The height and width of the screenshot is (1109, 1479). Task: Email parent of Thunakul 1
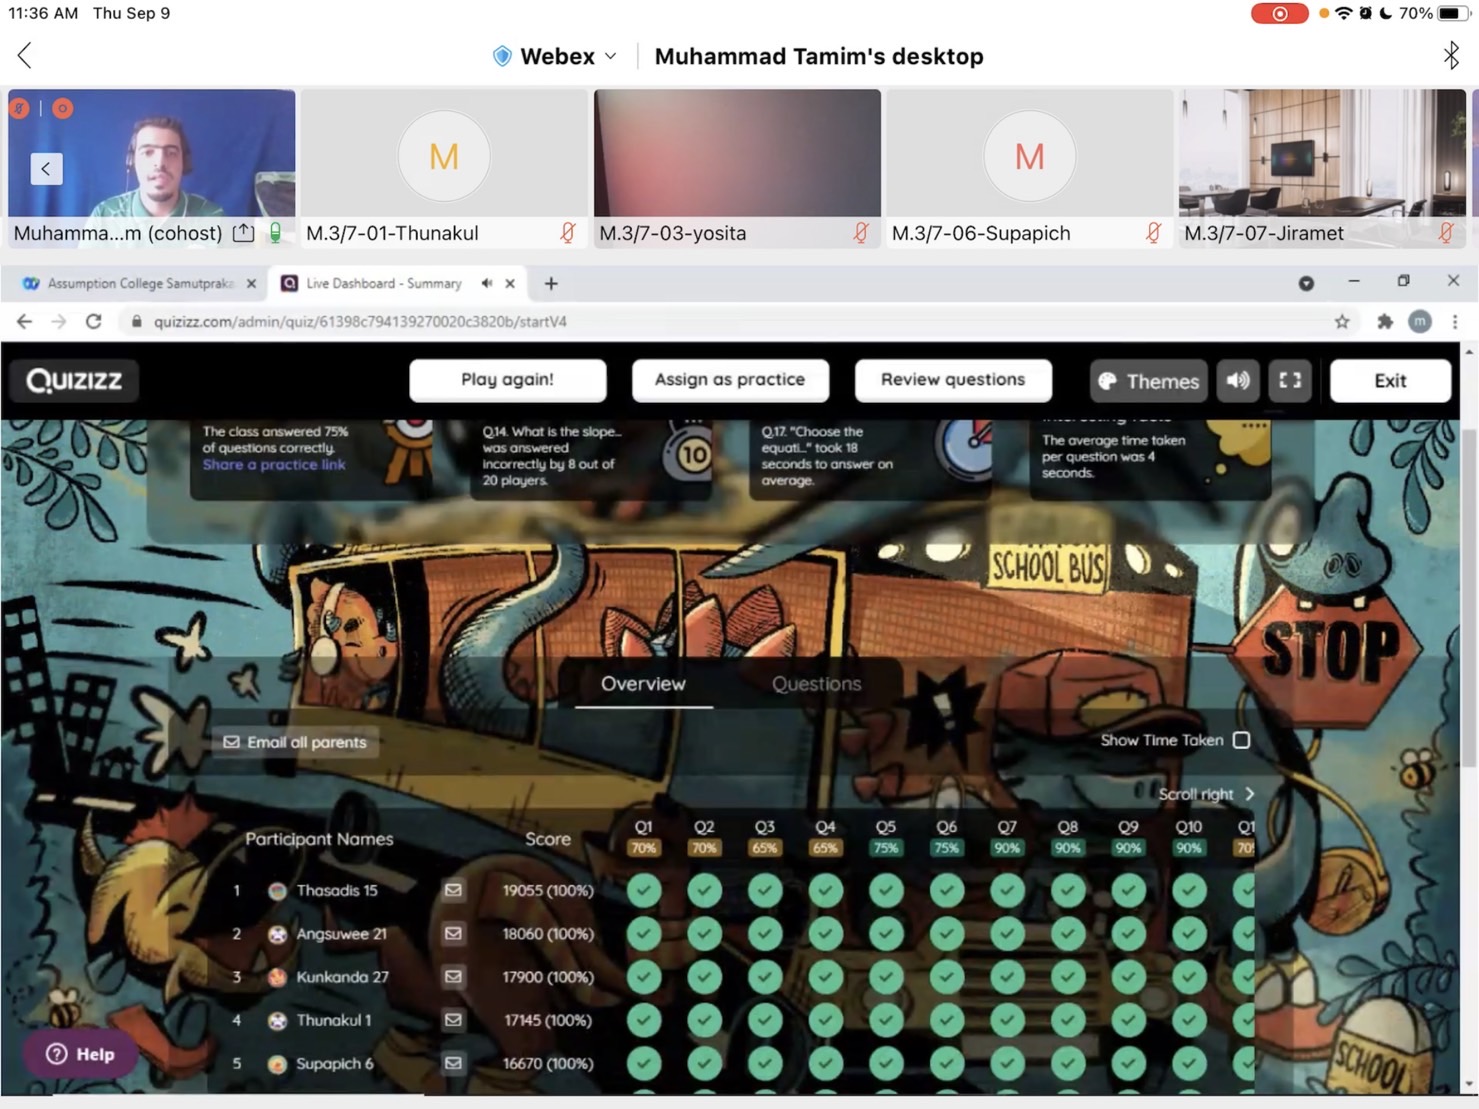tap(453, 1019)
